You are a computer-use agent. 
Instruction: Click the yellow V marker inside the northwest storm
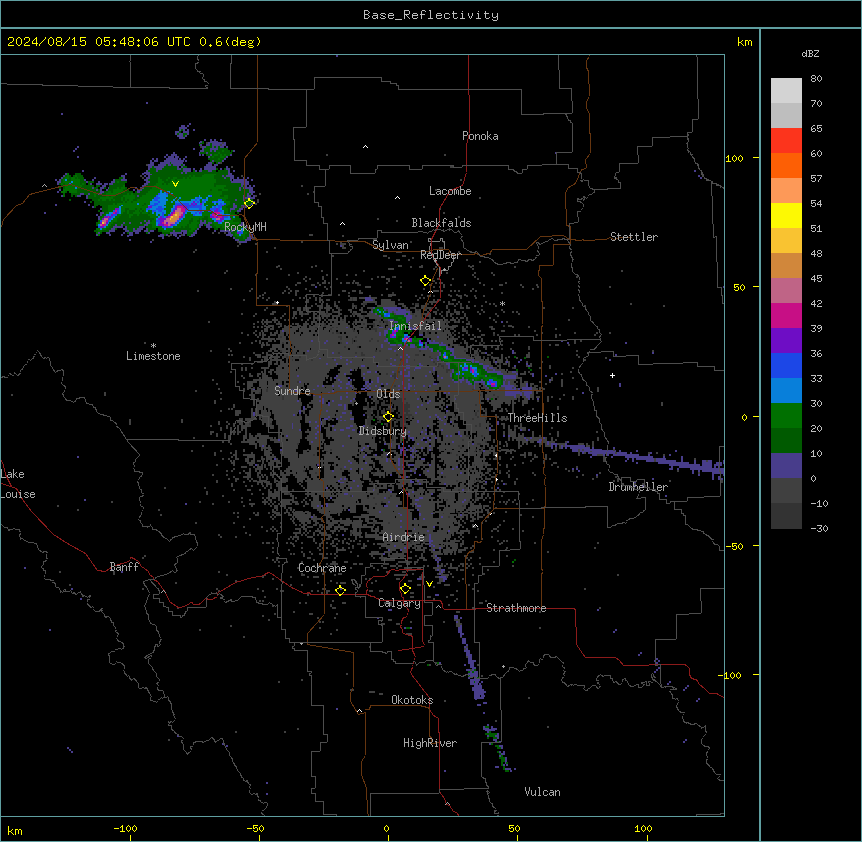click(175, 184)
